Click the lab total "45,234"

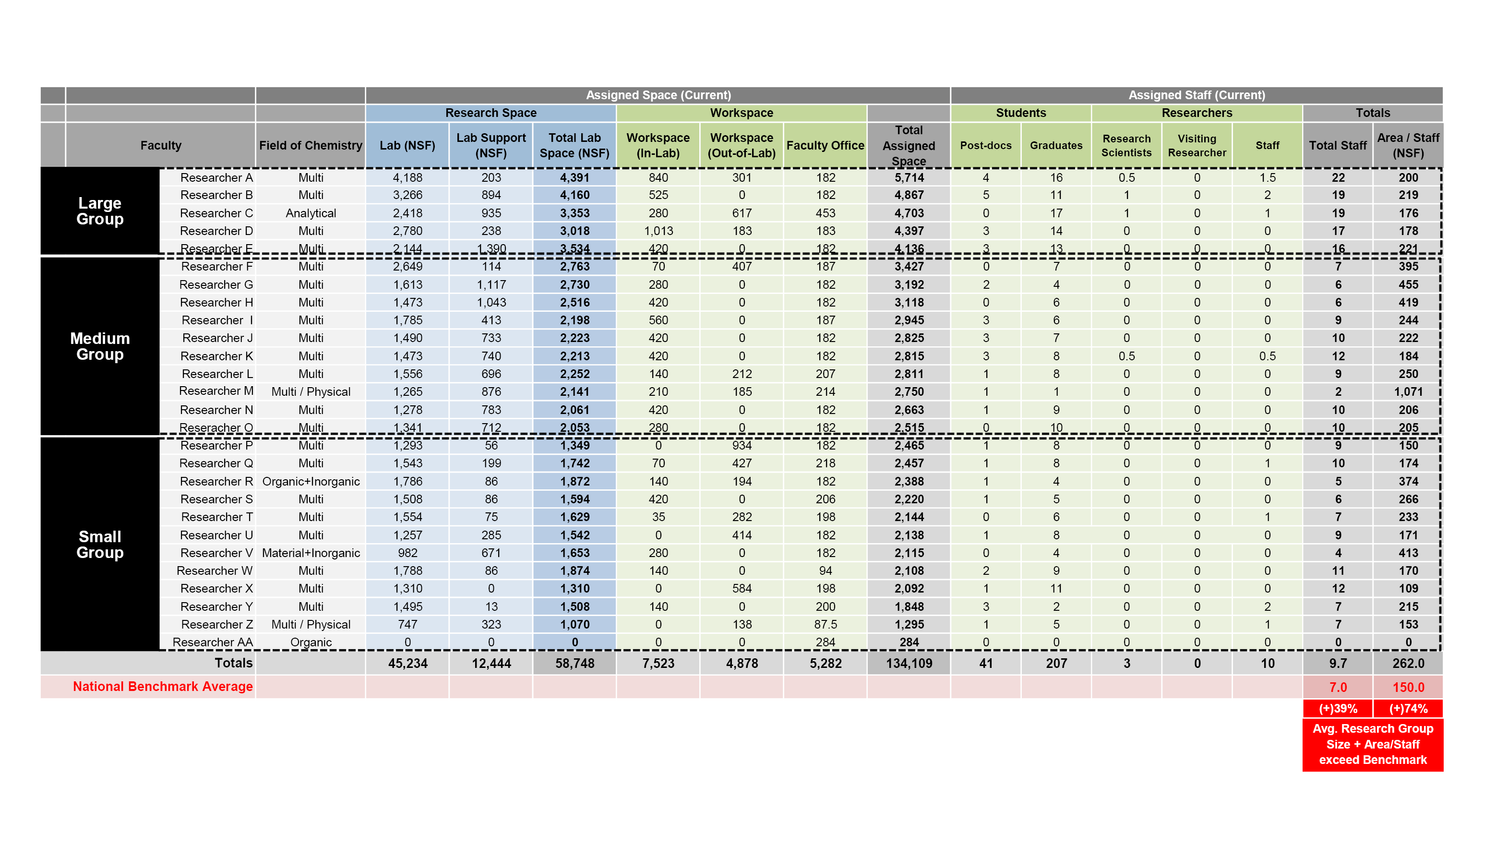point(407,663)
